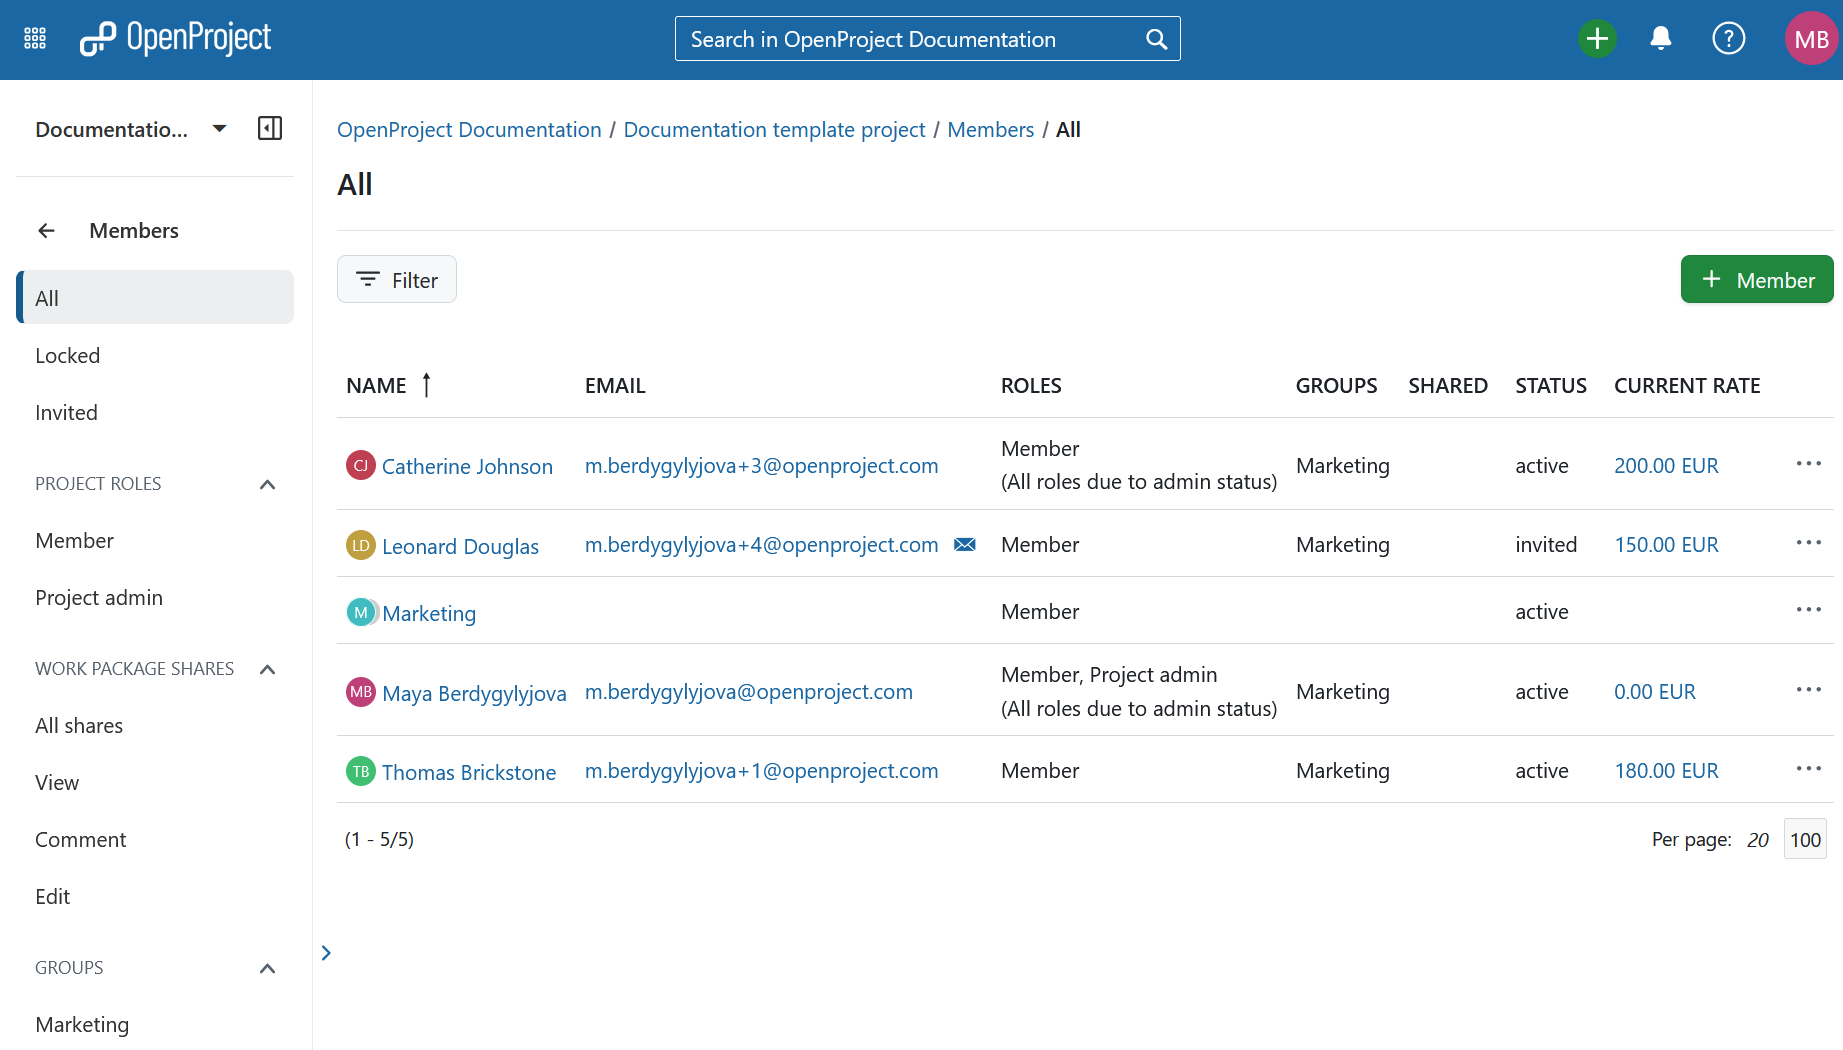Image resolution: width=1843 pixels, height=1050 pixels.
Task: Open the Filter panel
Action: [396, 279]
